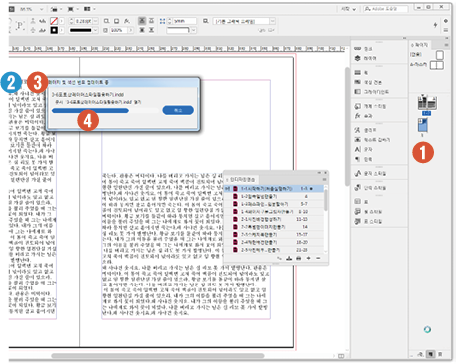
Task: Click the opacity 100% input field
Action: (118, 30)
